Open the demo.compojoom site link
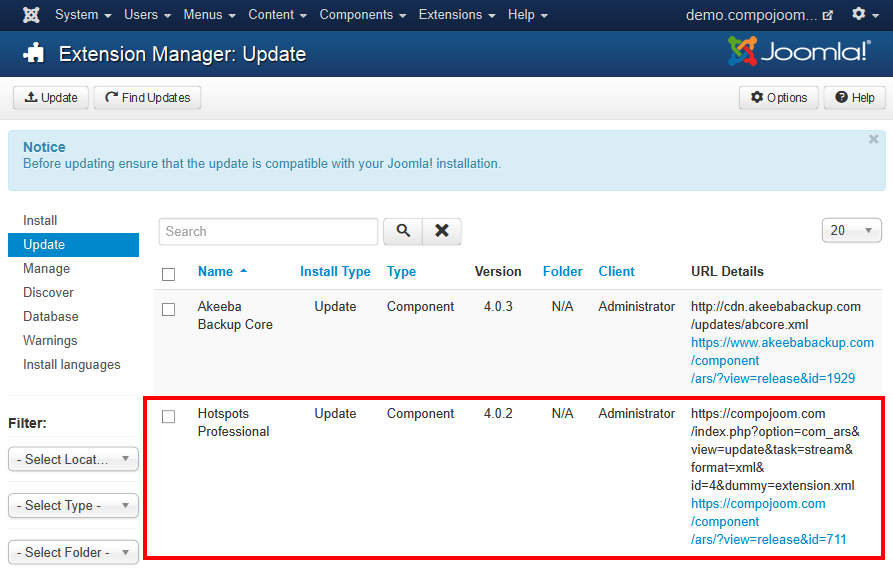The width and height of the screenshot is (893, 571). click(x=759, y=15)
